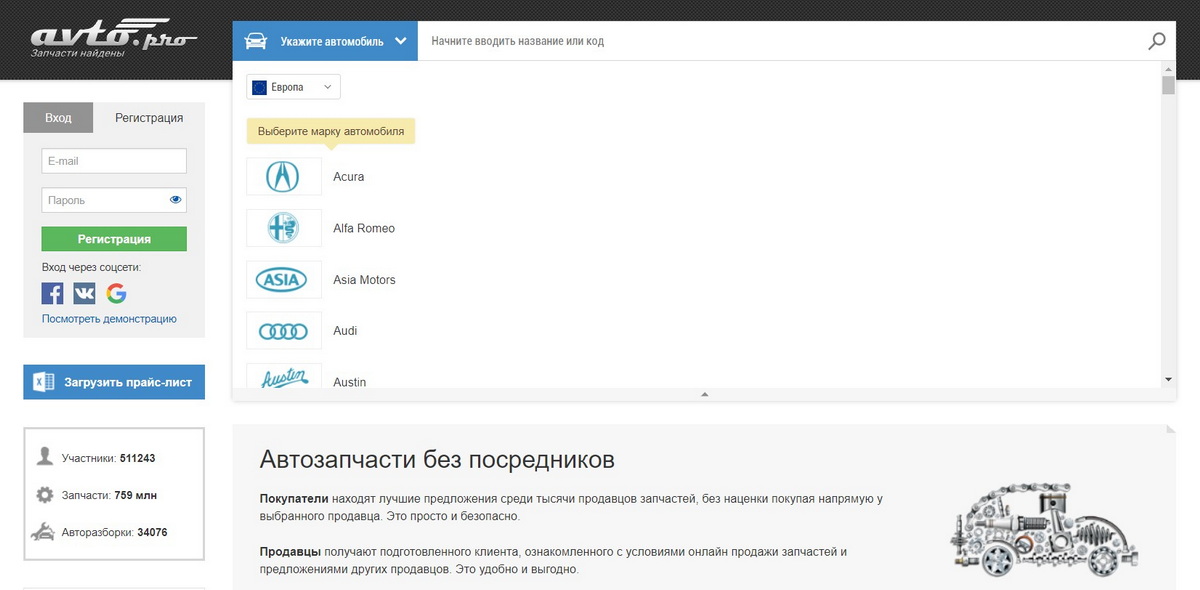
Task: Click the Austin brand logo
Action: point(284,377)
